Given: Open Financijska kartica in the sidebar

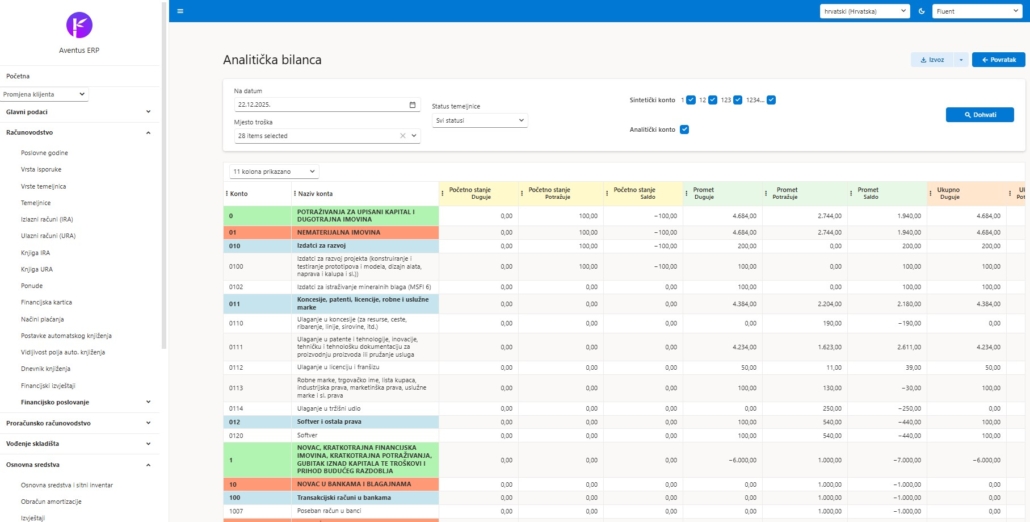Looking at the screenshot, I should point(48,302).
